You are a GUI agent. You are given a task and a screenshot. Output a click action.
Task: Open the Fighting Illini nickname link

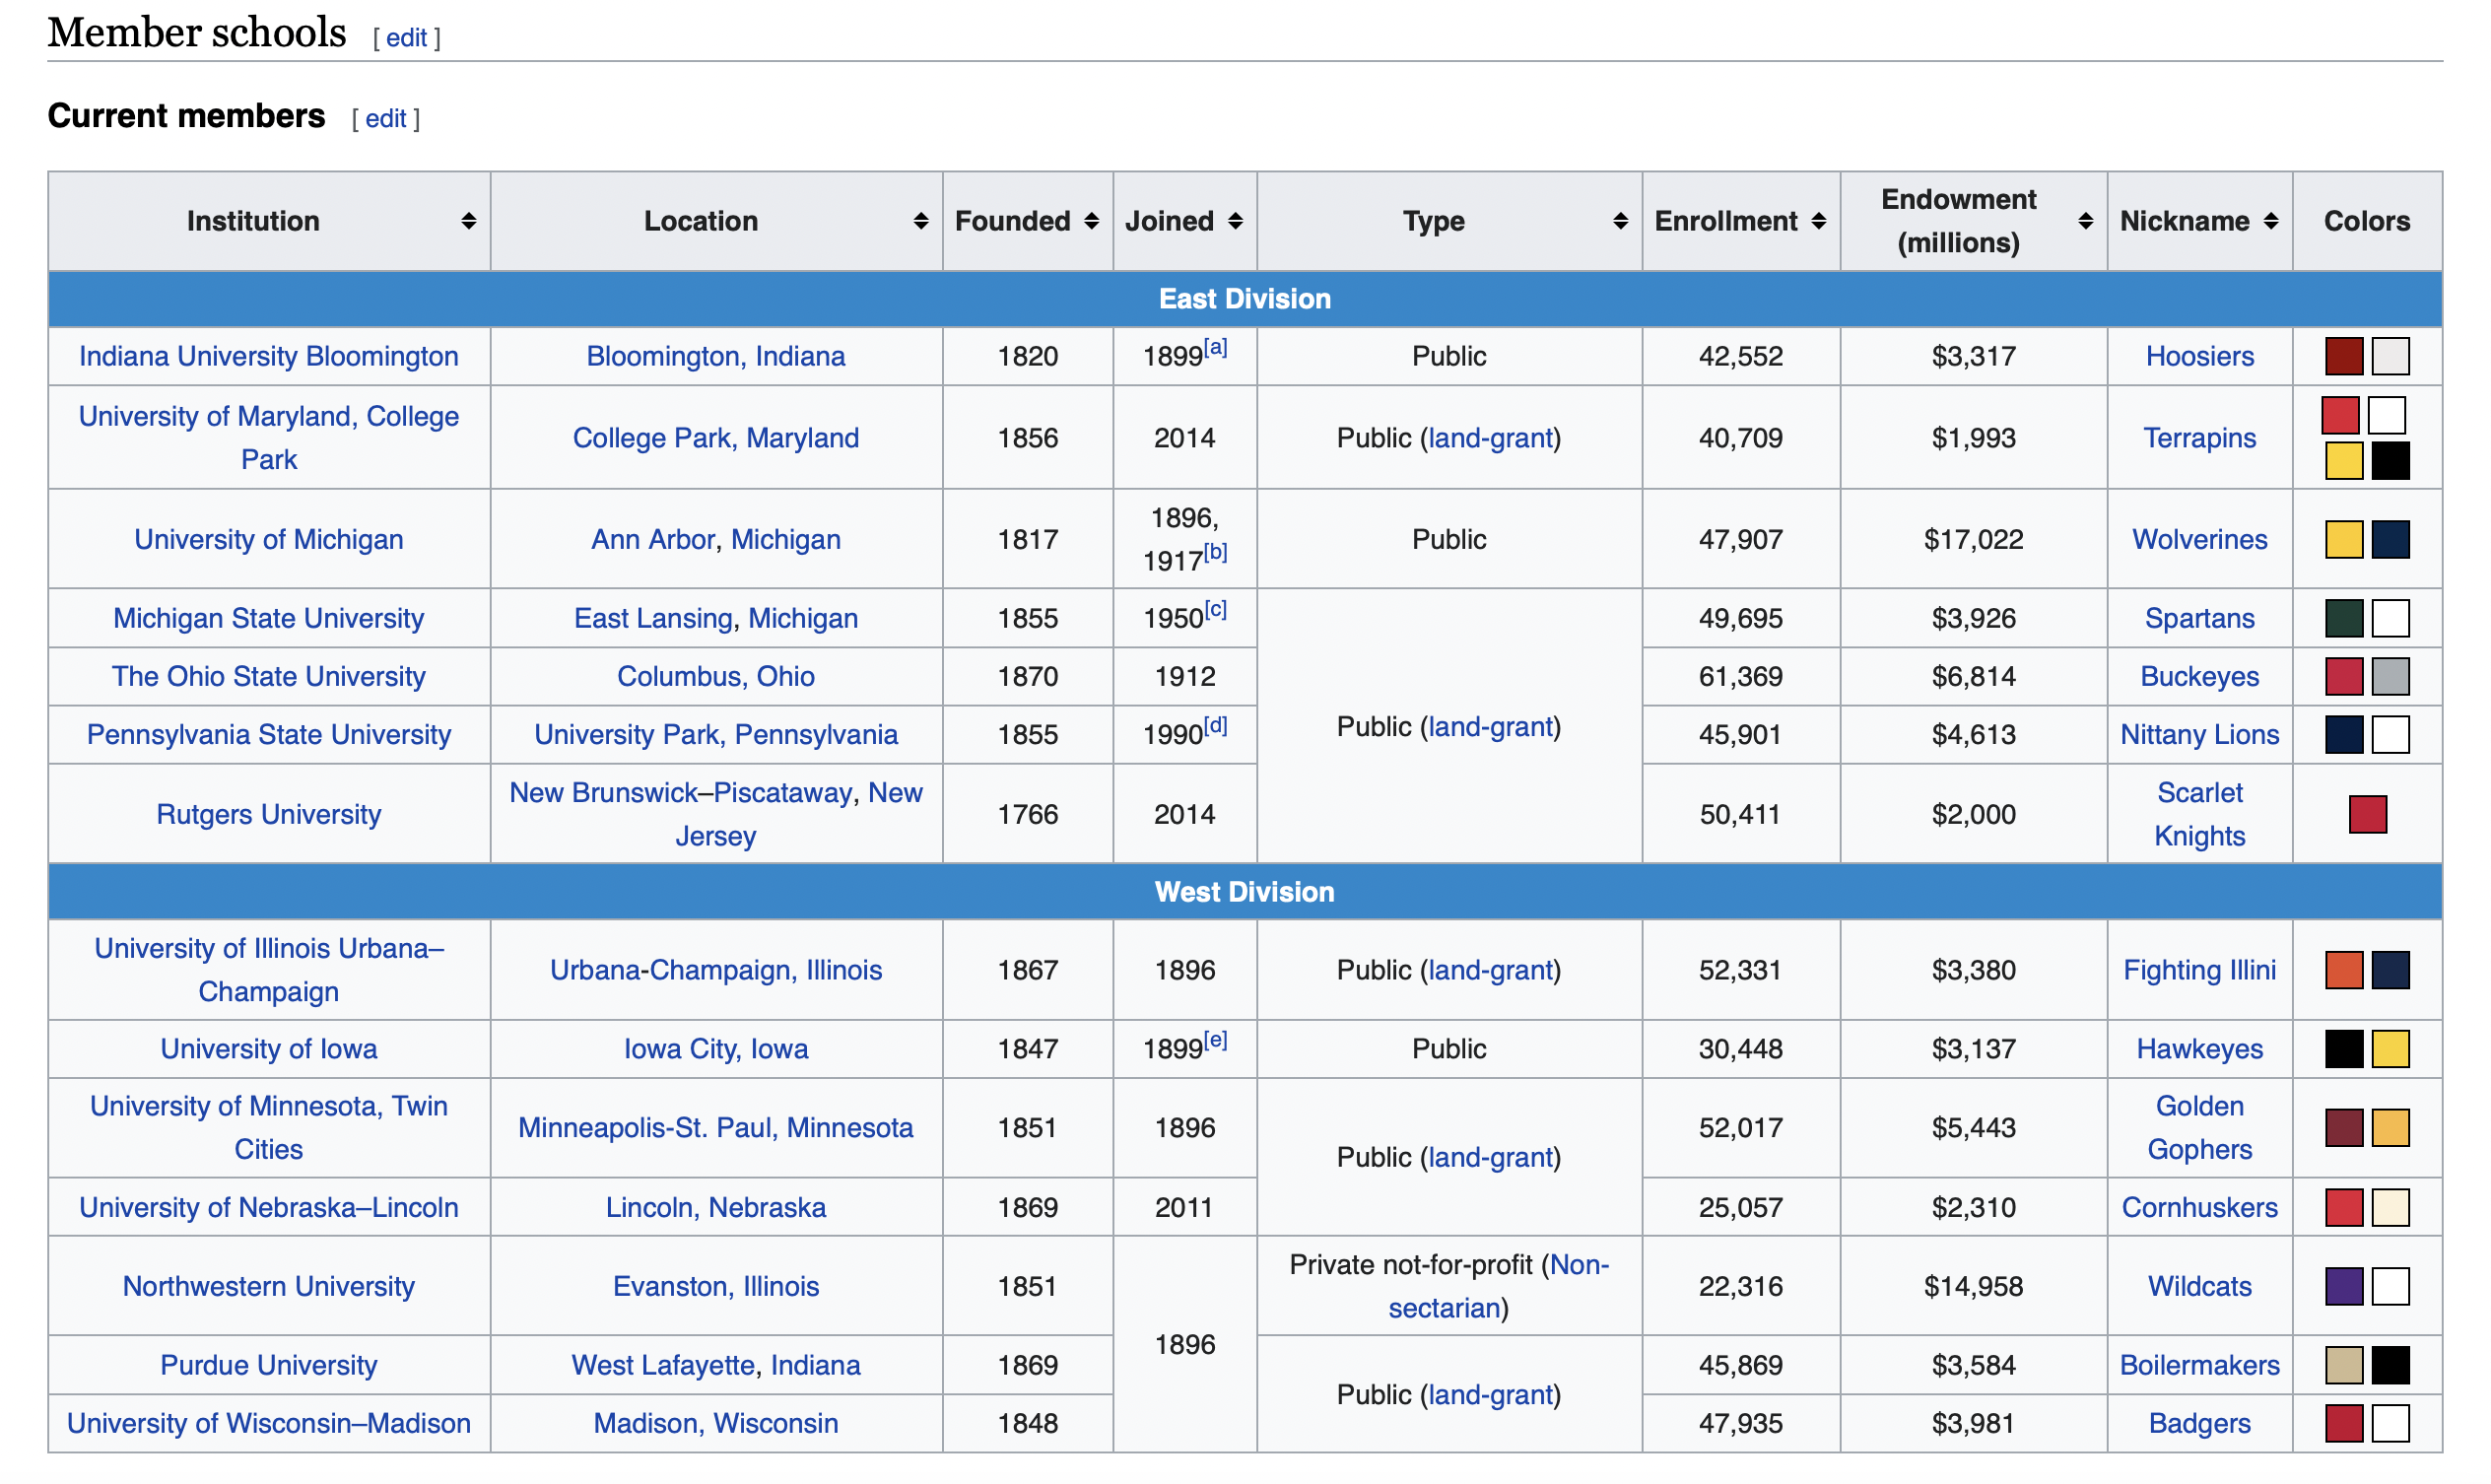[2202, 971]
